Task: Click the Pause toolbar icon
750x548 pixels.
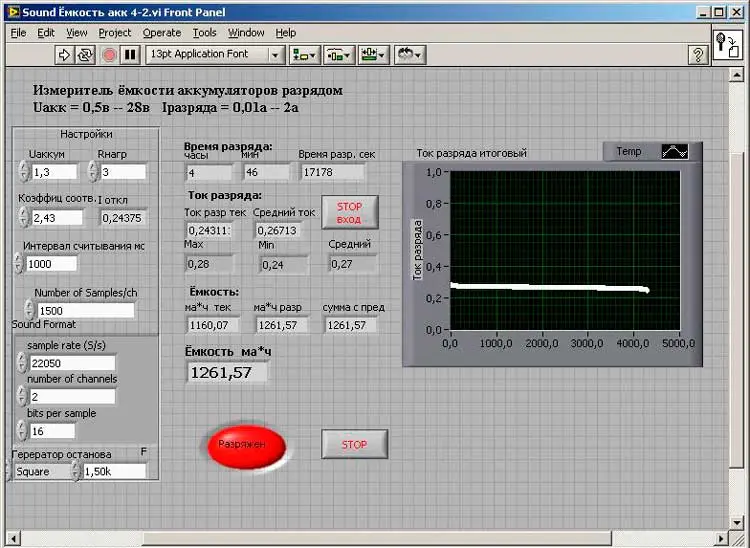Action: [129, 55]
